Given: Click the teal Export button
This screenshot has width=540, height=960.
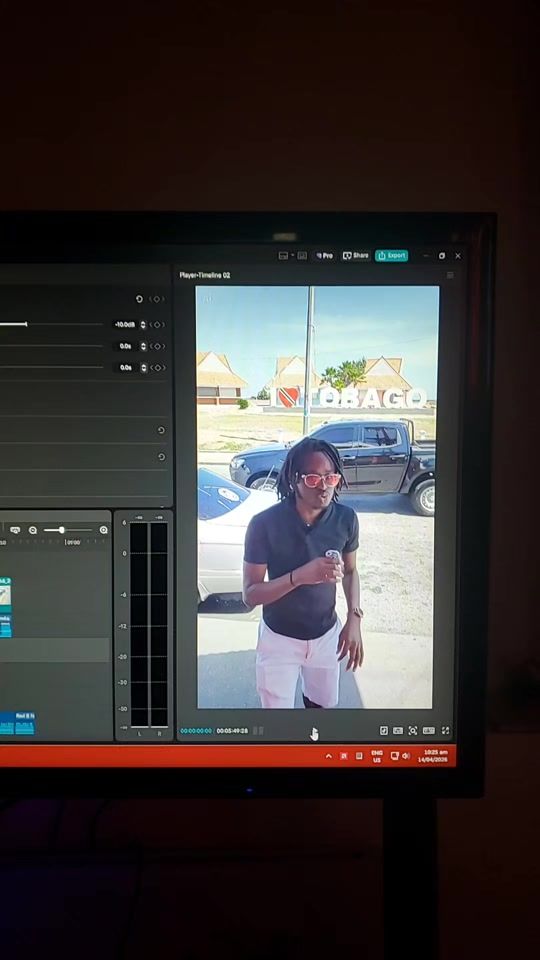Looking at the screenshot, I should pos(391,255).
